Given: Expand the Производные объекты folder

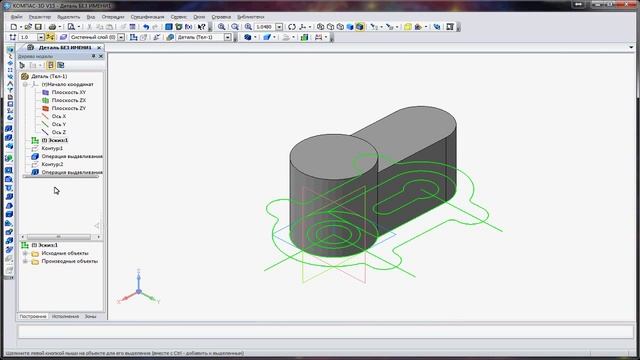Looking at the screenshot, I should [x=25, y=261].
